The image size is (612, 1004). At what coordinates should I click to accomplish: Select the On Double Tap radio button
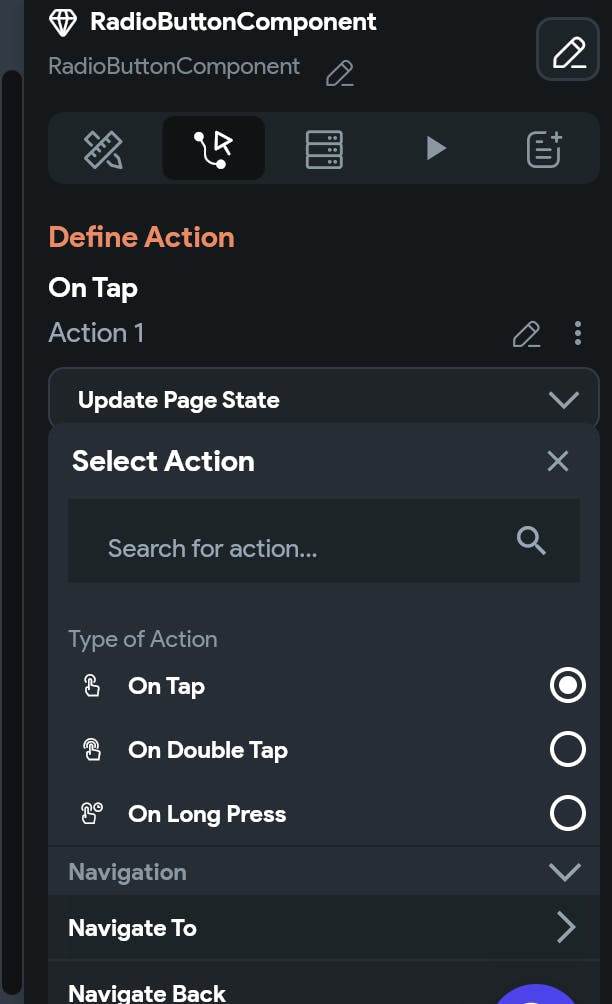click(567, 750)
